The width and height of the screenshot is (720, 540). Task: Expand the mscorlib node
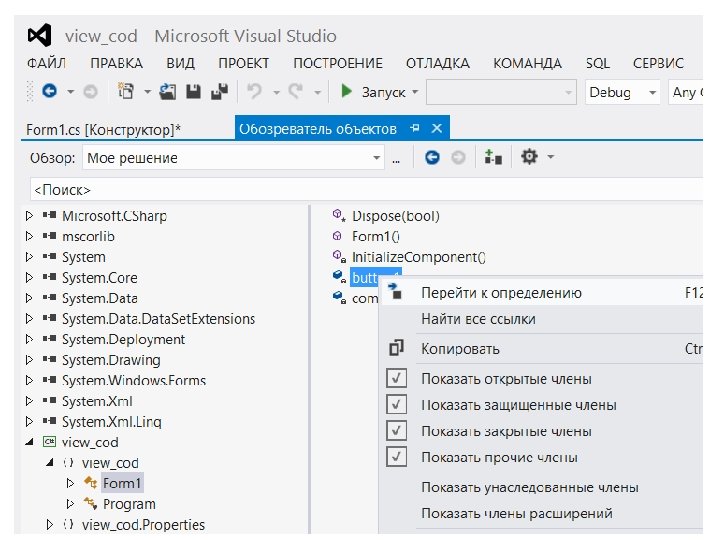click(x=29, y=236)
